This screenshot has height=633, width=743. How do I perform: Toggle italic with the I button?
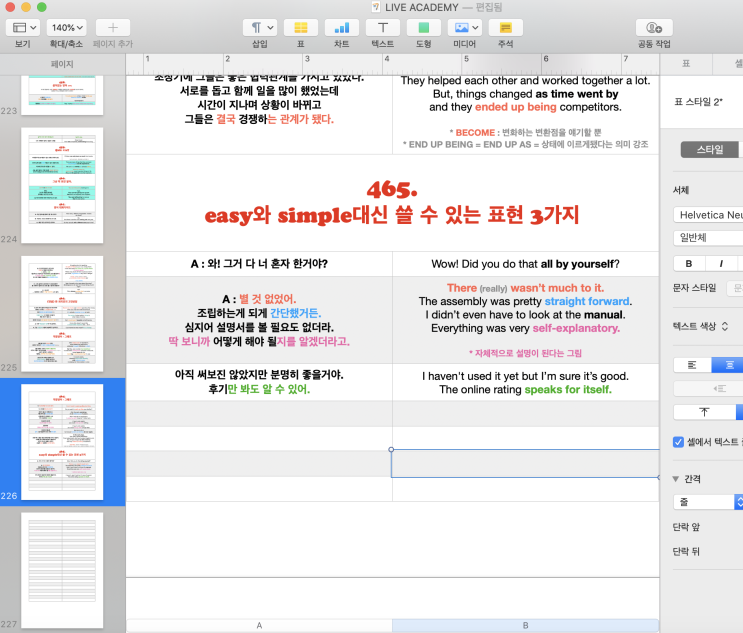coord(721,263)
